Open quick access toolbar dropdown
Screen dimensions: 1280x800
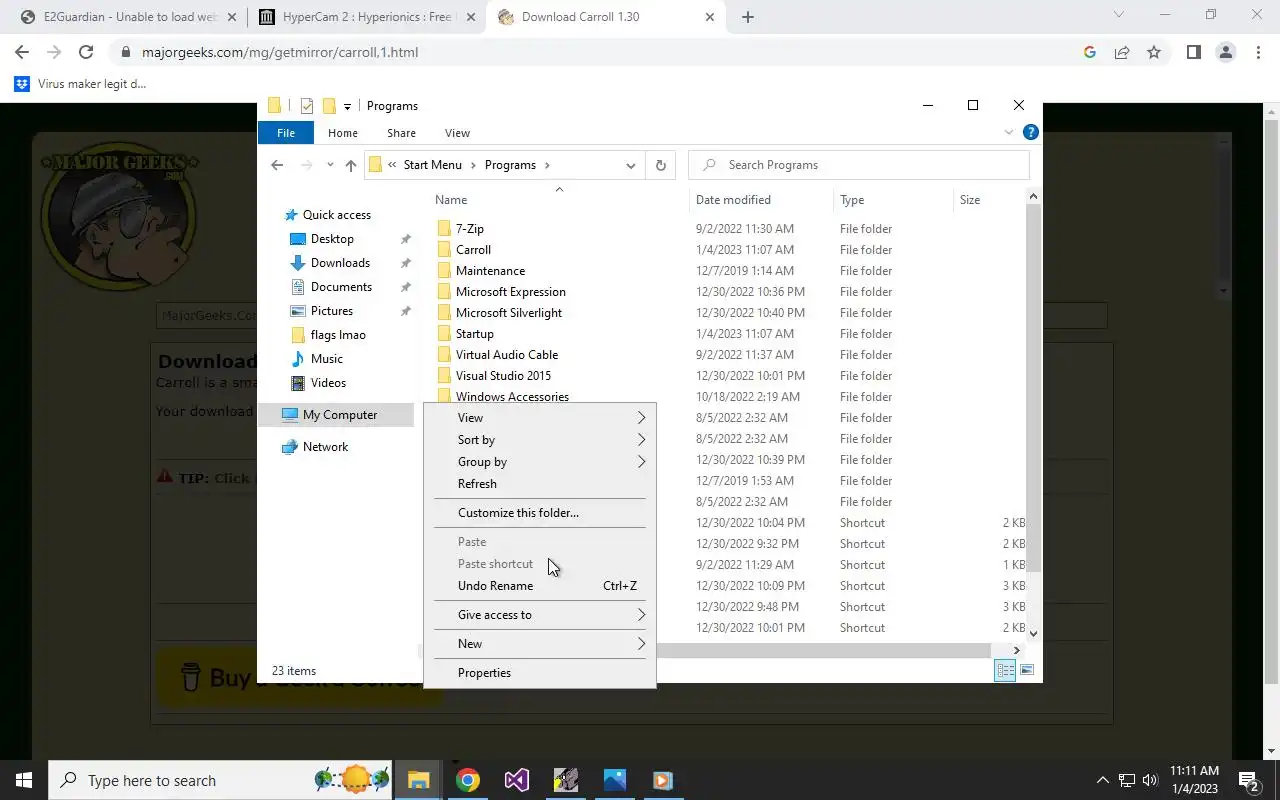pyautogui.click(x=347, y=106)
